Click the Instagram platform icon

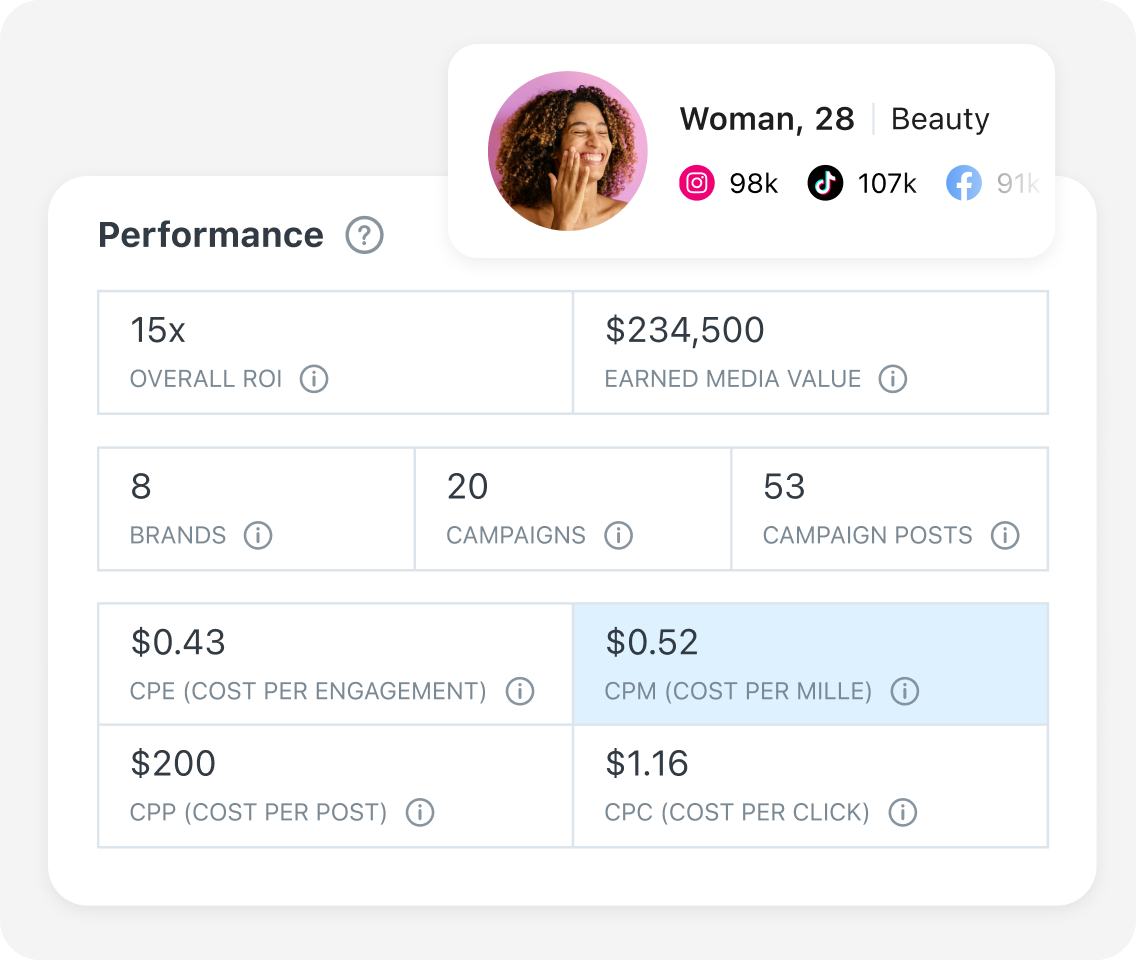[x=697, y=183]
